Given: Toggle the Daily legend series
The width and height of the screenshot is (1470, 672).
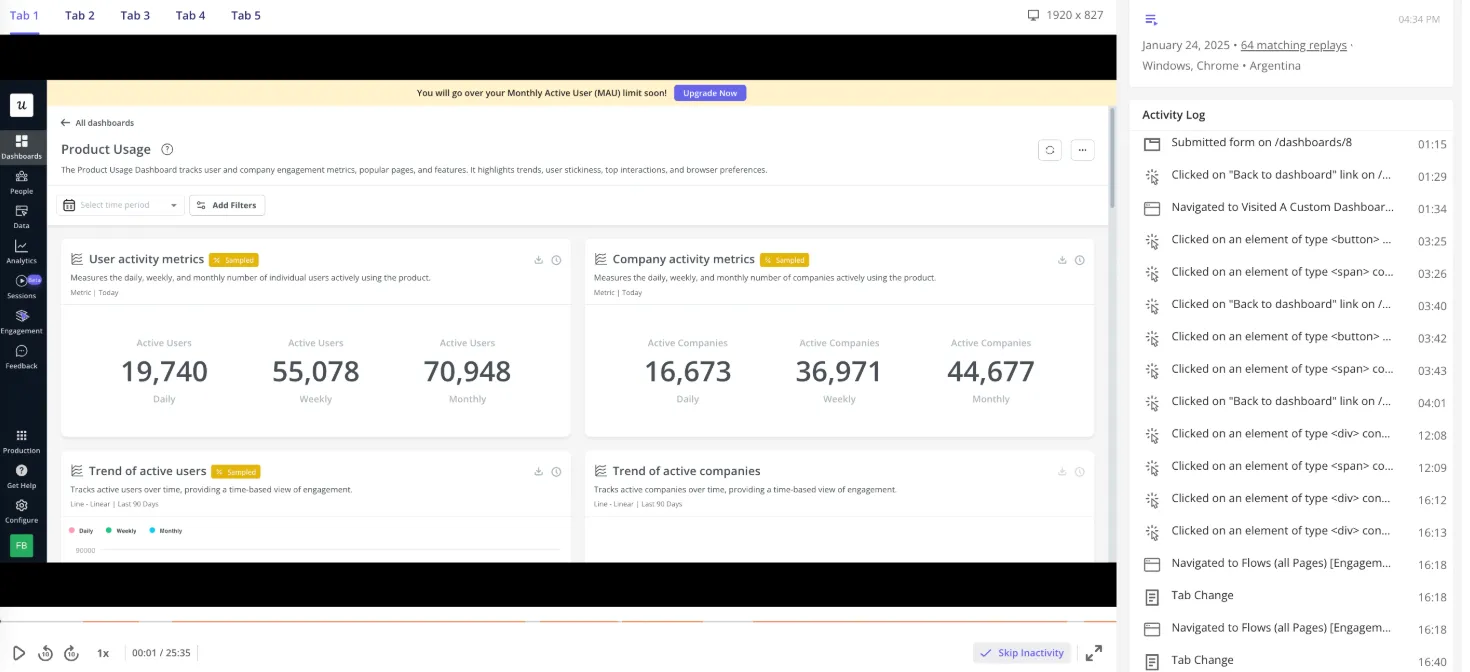Looking at the screenshot, I should click(x=81, y=531).
